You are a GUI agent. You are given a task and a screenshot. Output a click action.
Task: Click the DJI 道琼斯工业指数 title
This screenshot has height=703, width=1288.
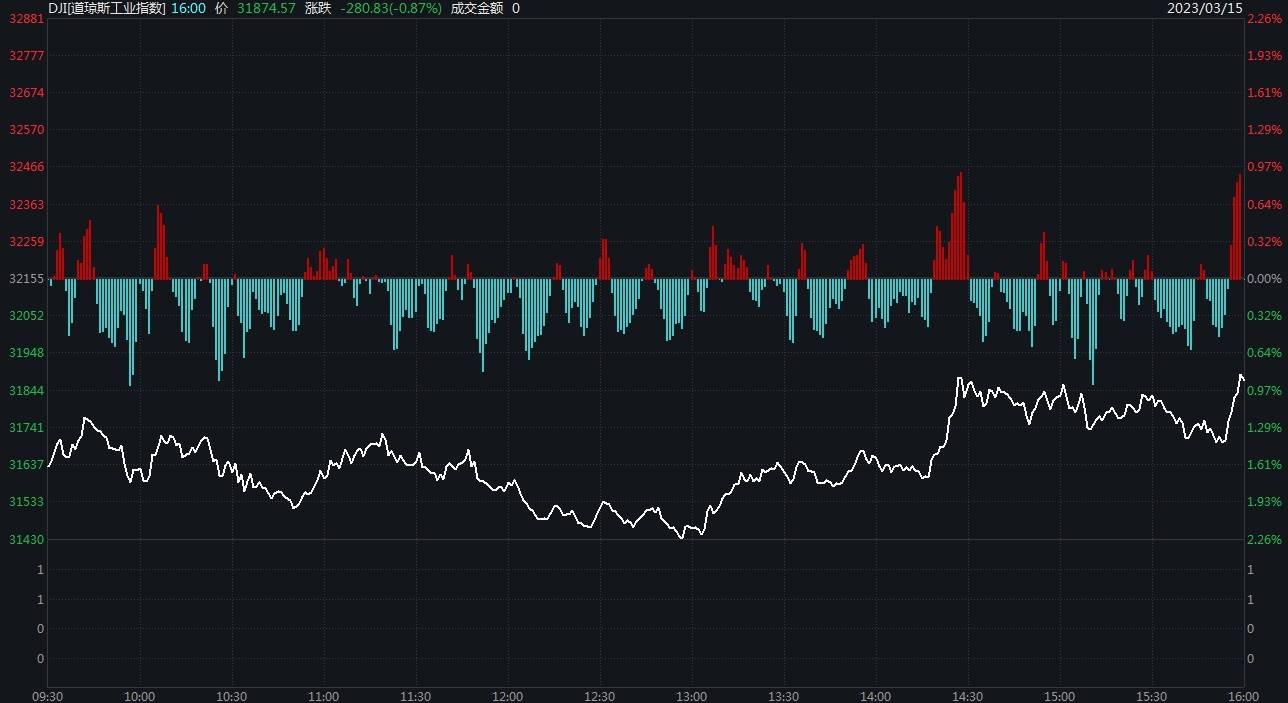[x=106, y=8]
